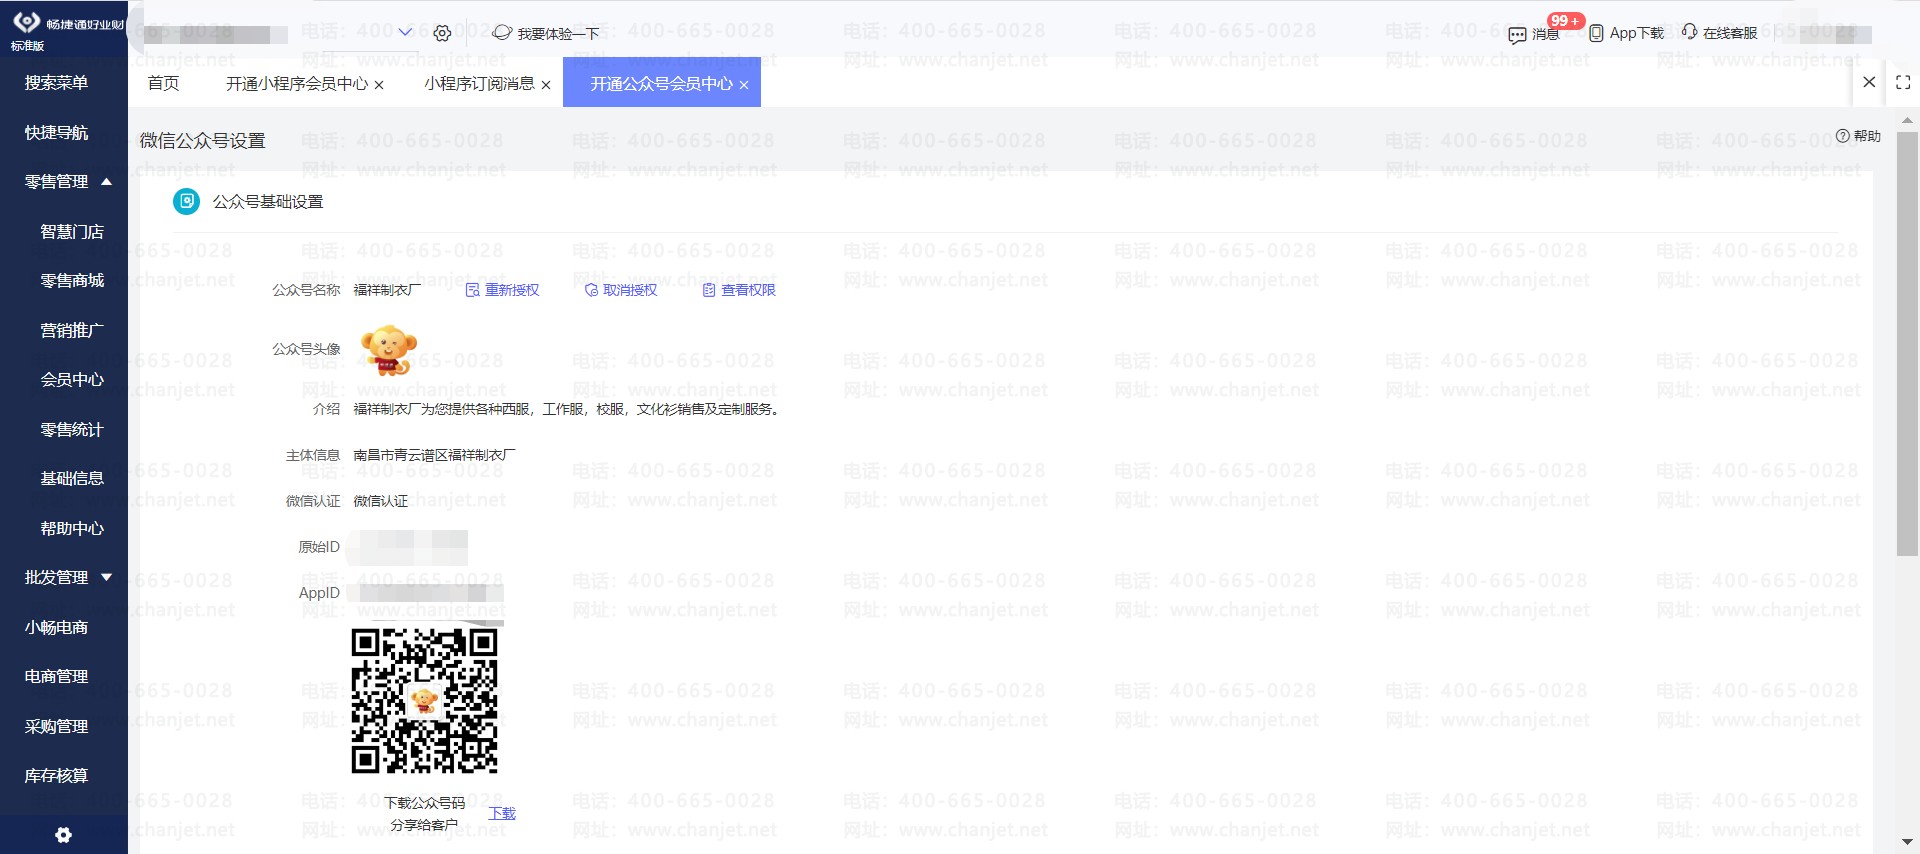
Task: Click the 南昌市青云谱区福祥制衣厂 text
Action: click(434, 455)
